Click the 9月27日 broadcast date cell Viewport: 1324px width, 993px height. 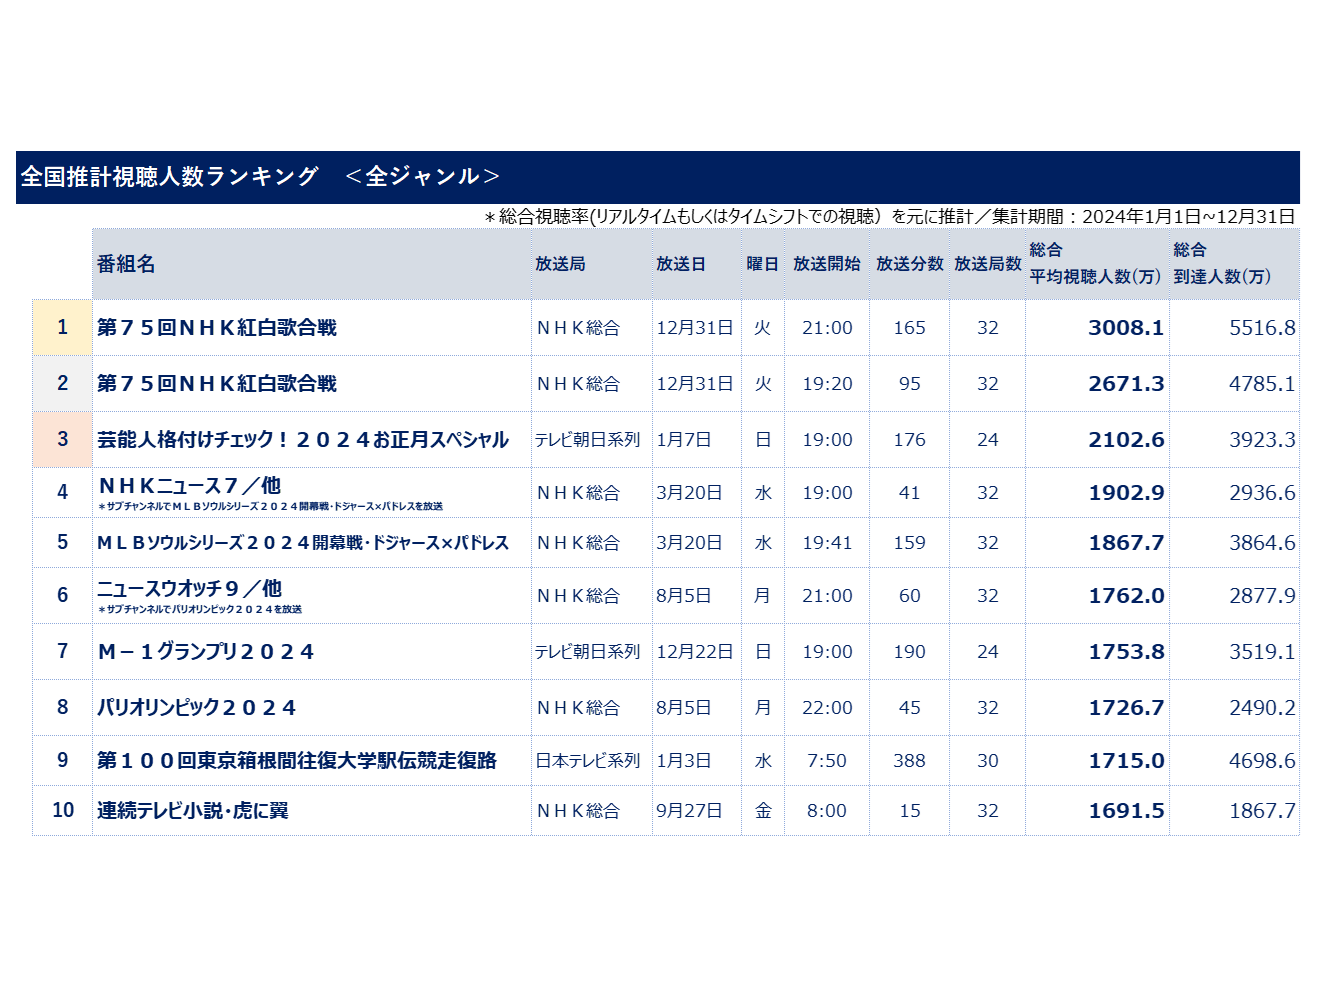[x=689, y=811]
